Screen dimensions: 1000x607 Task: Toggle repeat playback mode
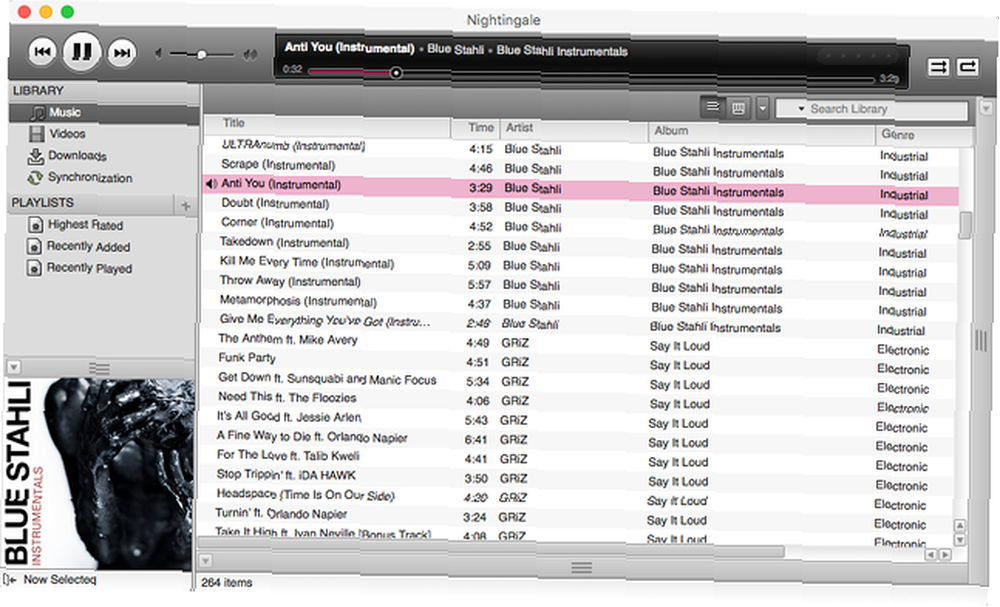click(x=967, y=66)
